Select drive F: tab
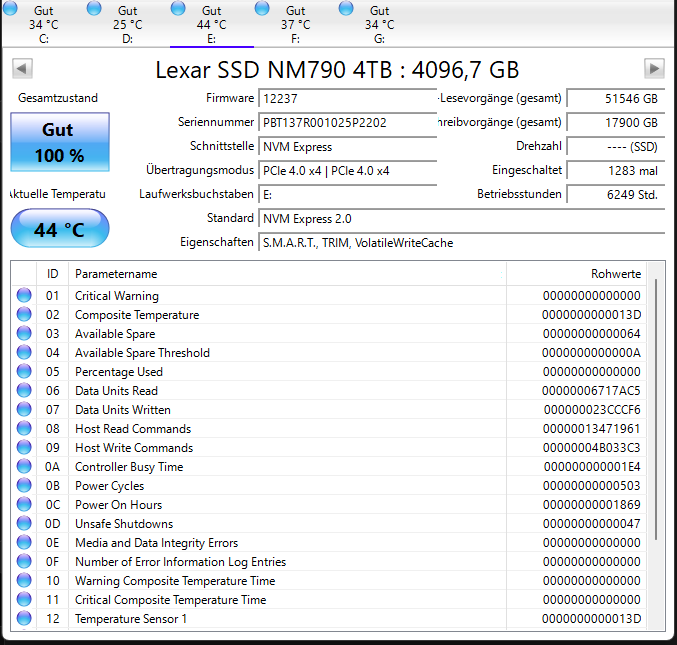Screen dimensions: 677x645 click(295, 24)
